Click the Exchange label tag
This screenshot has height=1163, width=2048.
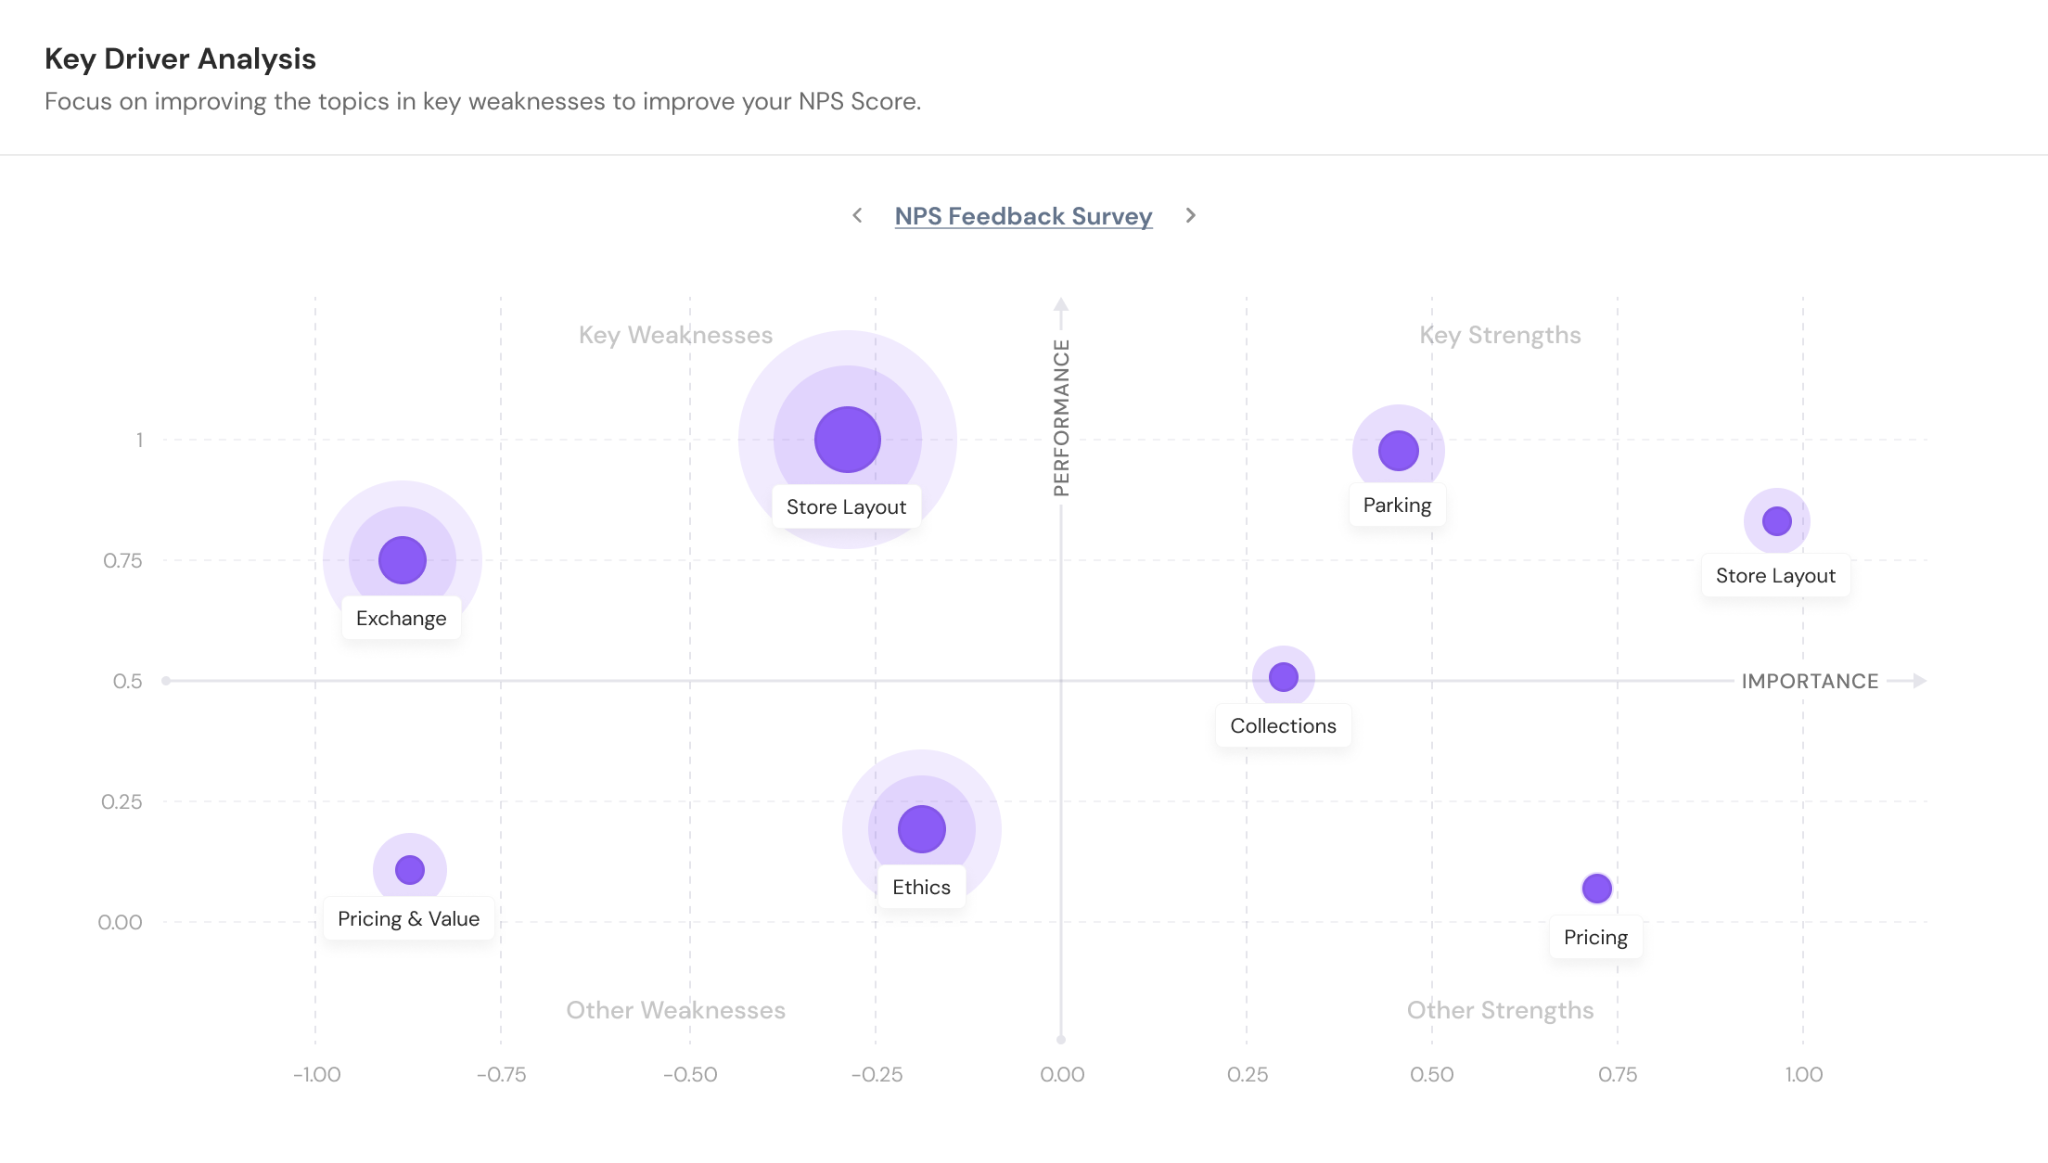(x=401, y=618)
